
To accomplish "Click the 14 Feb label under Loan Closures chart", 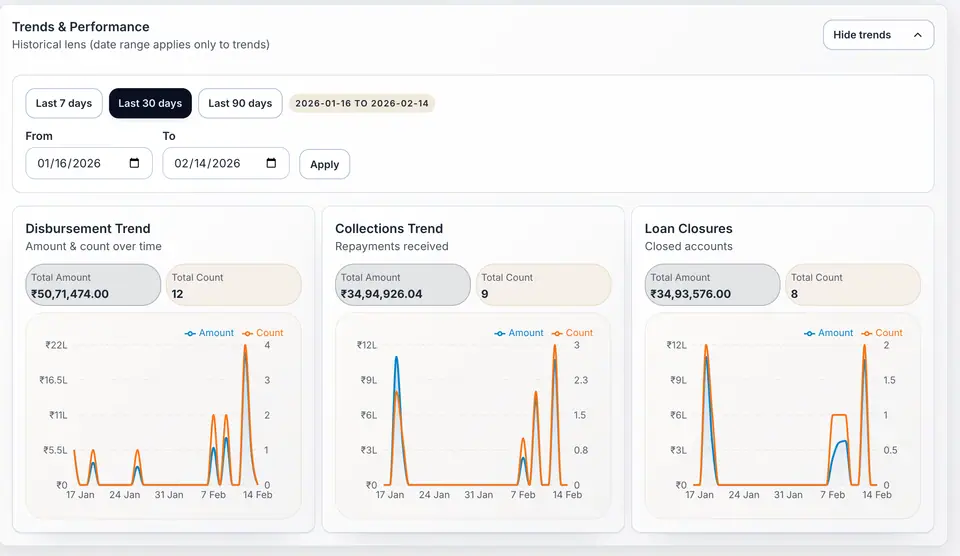I will pyautogui.click(x=877, y=495).
